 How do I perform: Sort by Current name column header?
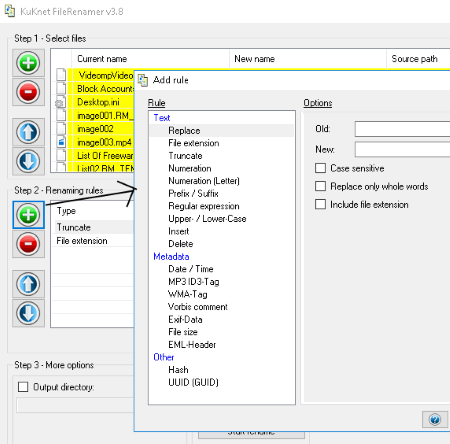tap(150, 59)
